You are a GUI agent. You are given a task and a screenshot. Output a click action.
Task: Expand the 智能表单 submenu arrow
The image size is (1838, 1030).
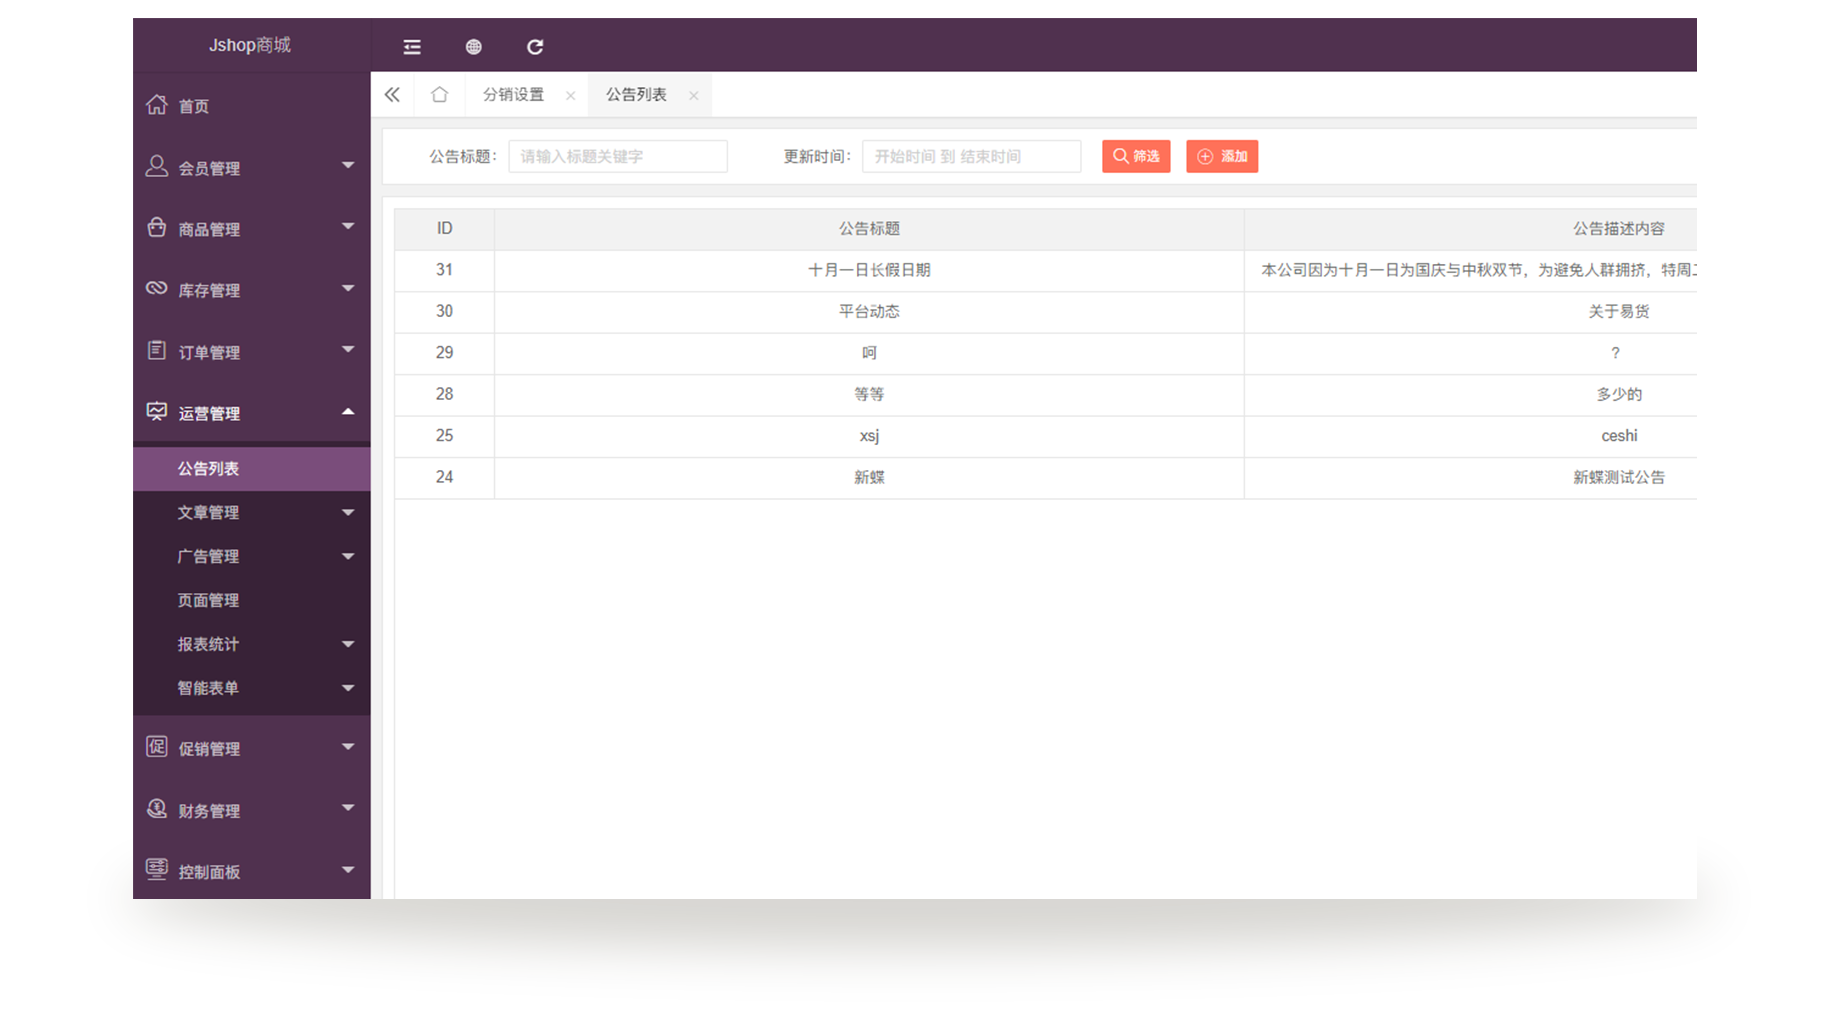(348, 688)
